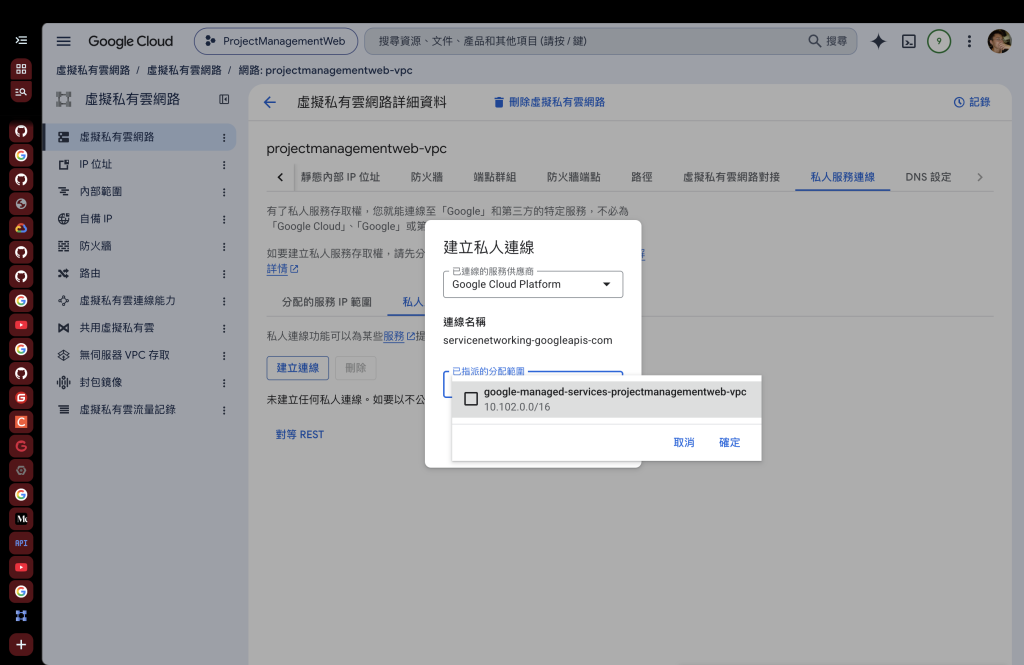Check google-managed-services-projectmanagementweb-vpc range checkbox
Viewport: 1024px width, 665px height.
click(471, 398)
